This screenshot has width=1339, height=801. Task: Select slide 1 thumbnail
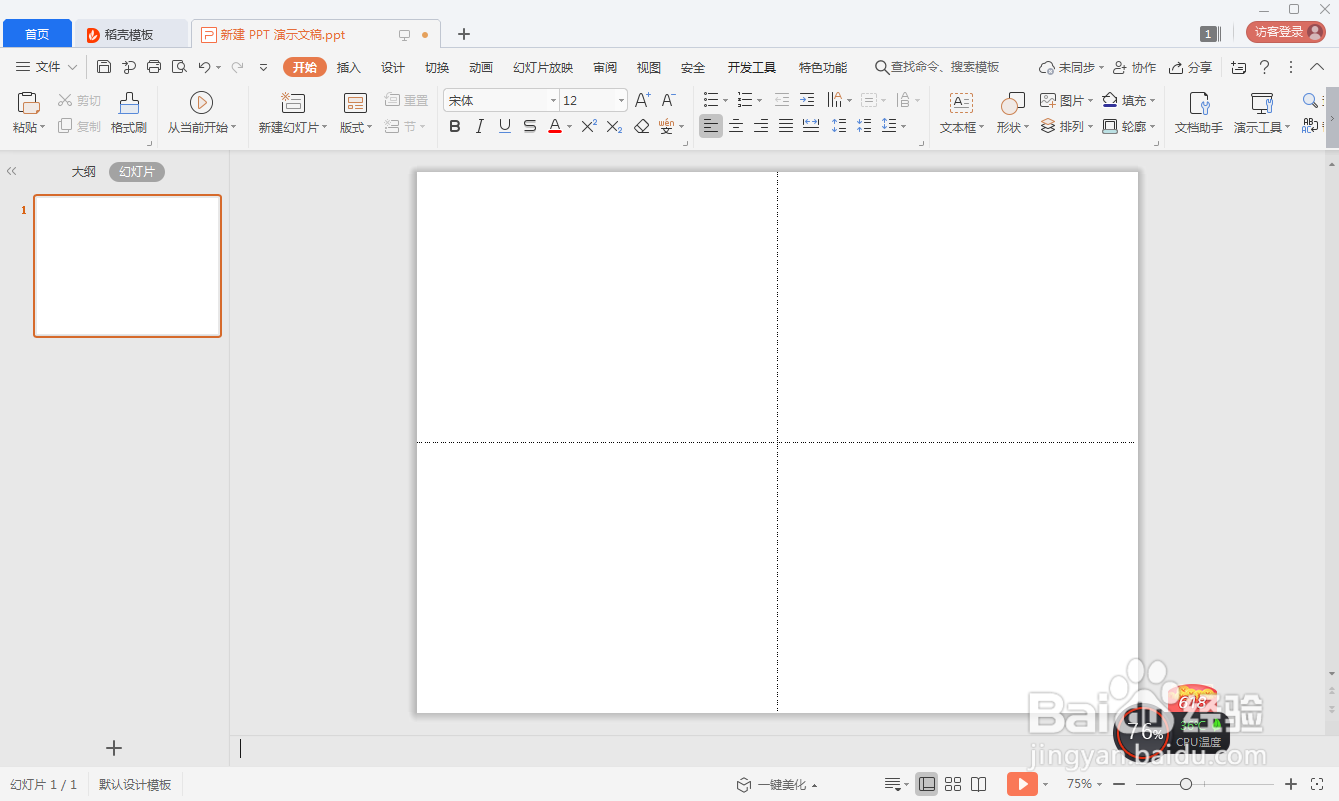(128, 266)
